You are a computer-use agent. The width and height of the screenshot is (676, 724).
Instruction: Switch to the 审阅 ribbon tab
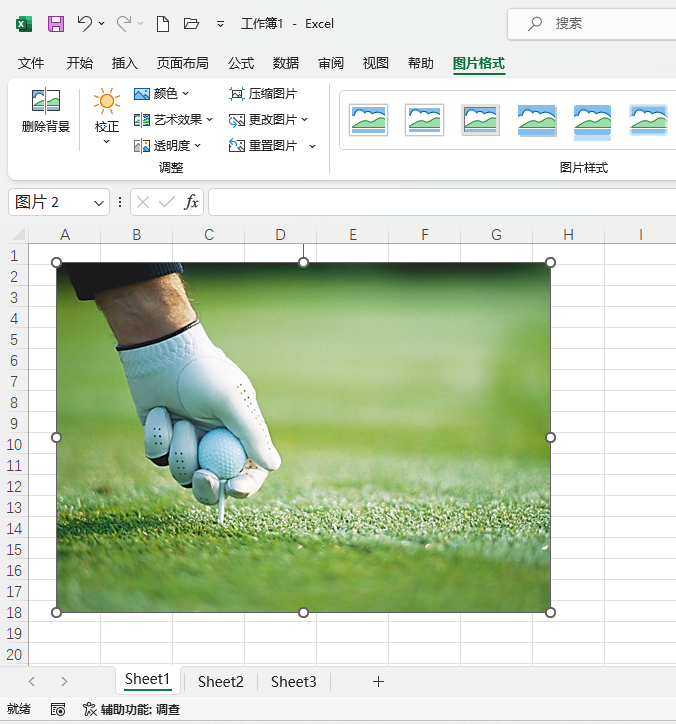(x=331, y=63)
